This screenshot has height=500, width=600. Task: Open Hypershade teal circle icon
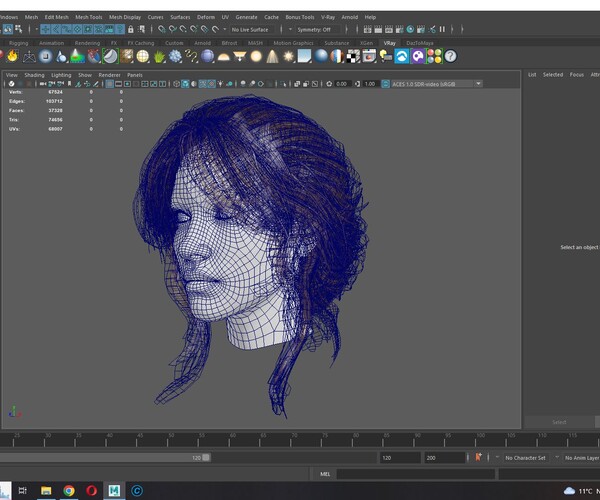click(410, 29)
